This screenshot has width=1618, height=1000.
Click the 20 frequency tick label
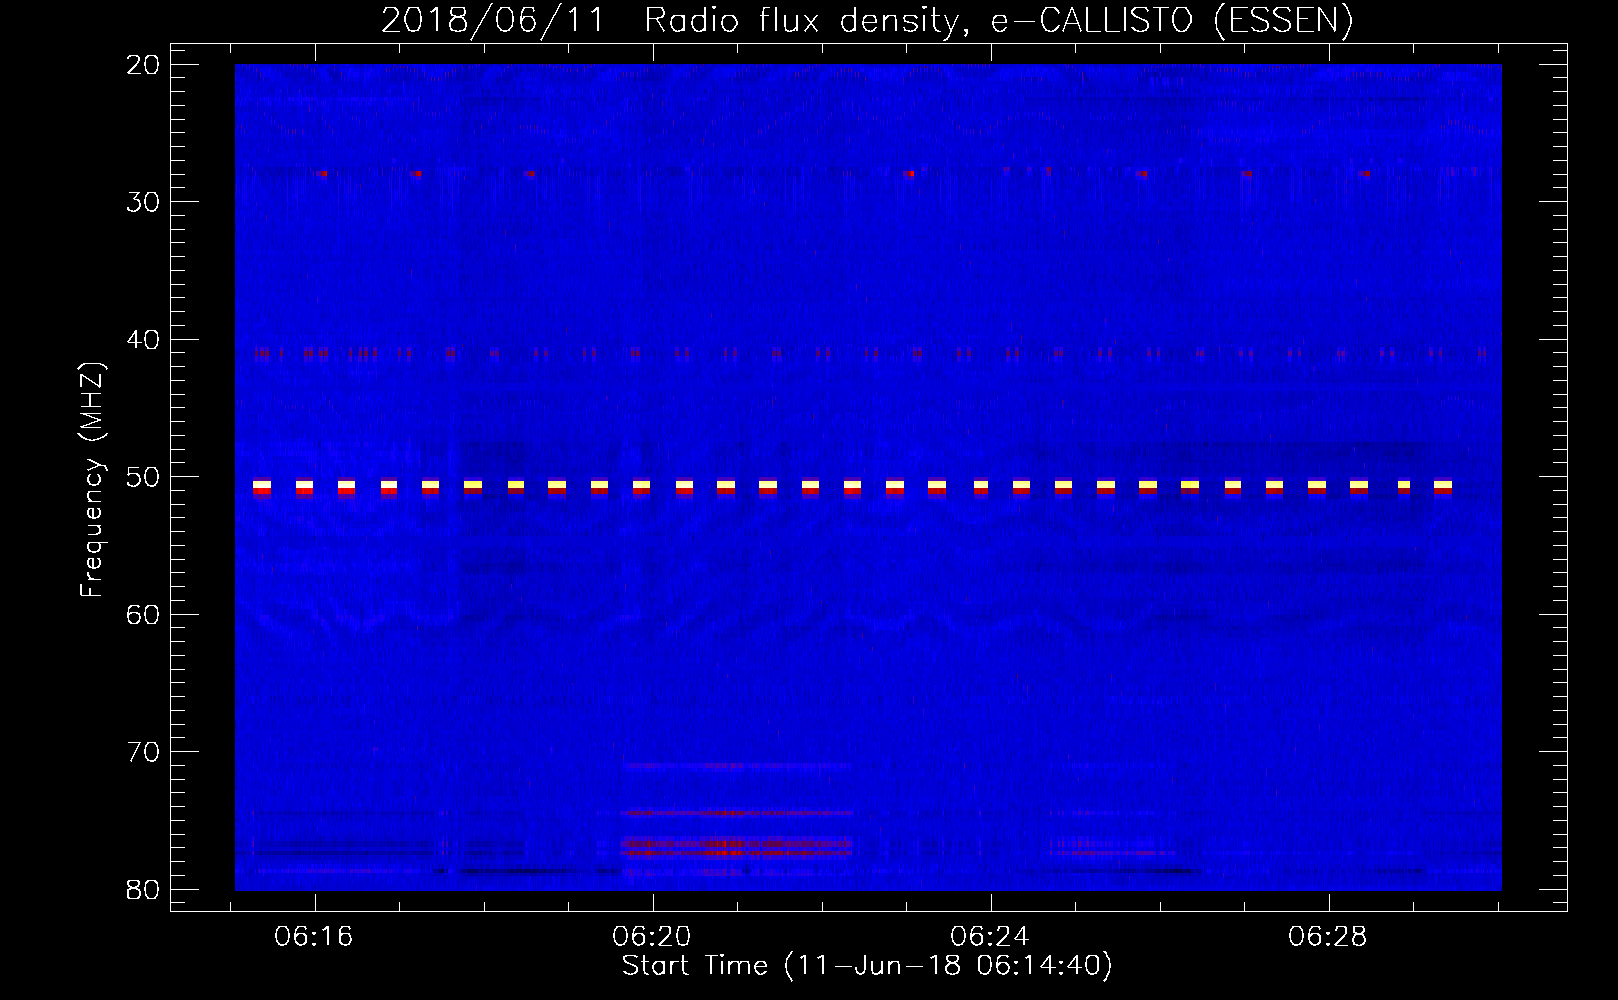[143, 65]
